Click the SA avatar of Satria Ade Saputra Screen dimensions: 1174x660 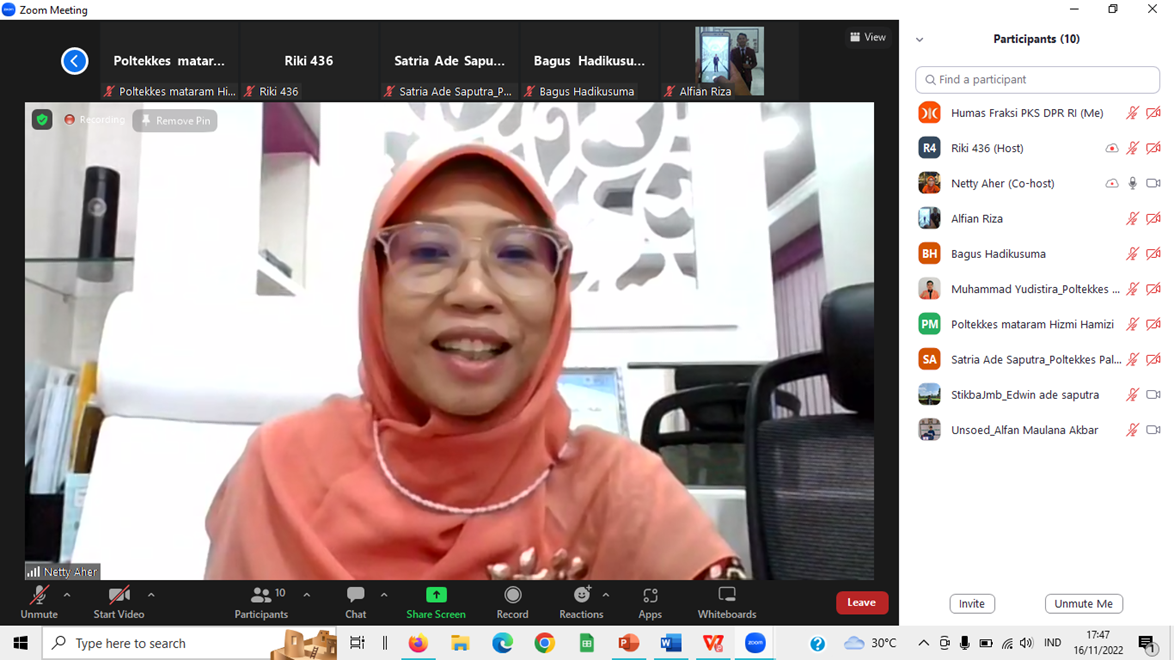[x=929, y=360]
